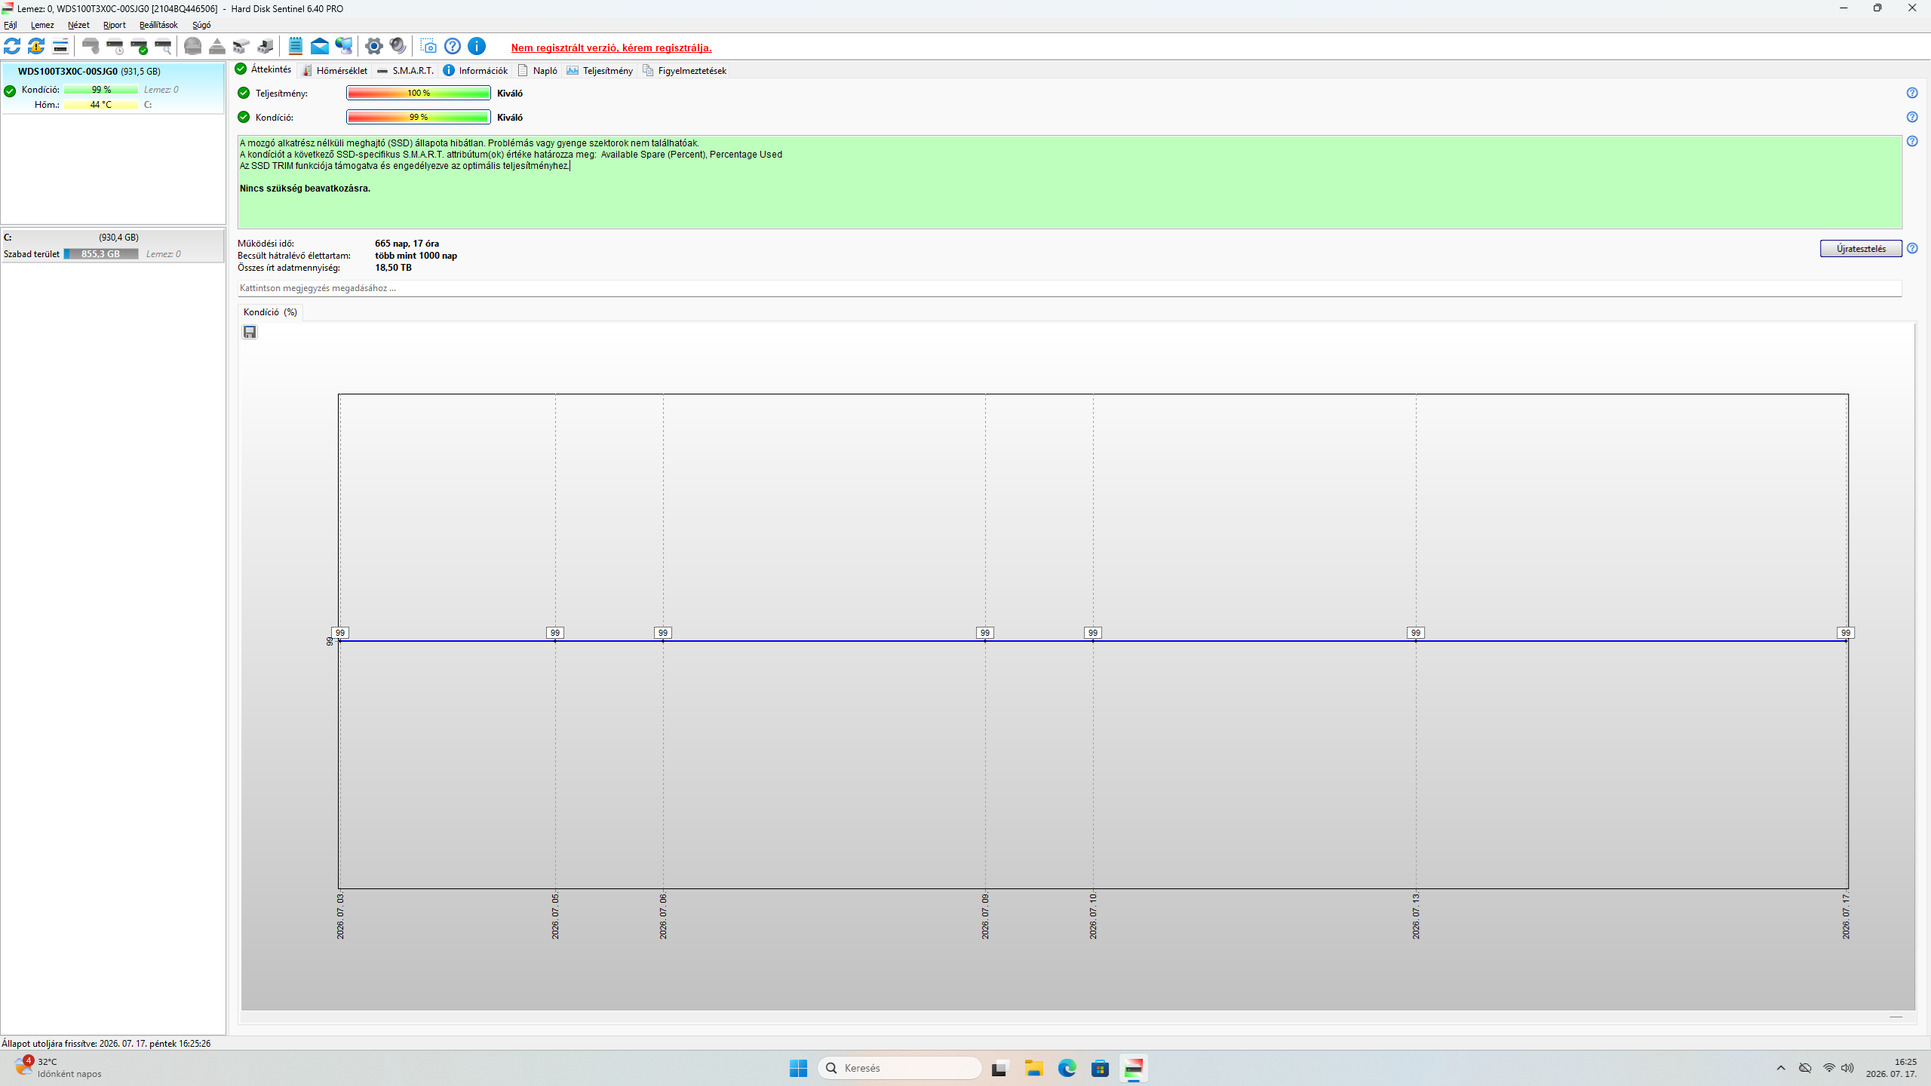Click the speaker sound alert toolbar icon
The width and height of the screenshot is (1931, 1086).
click(x=398, y=46)
